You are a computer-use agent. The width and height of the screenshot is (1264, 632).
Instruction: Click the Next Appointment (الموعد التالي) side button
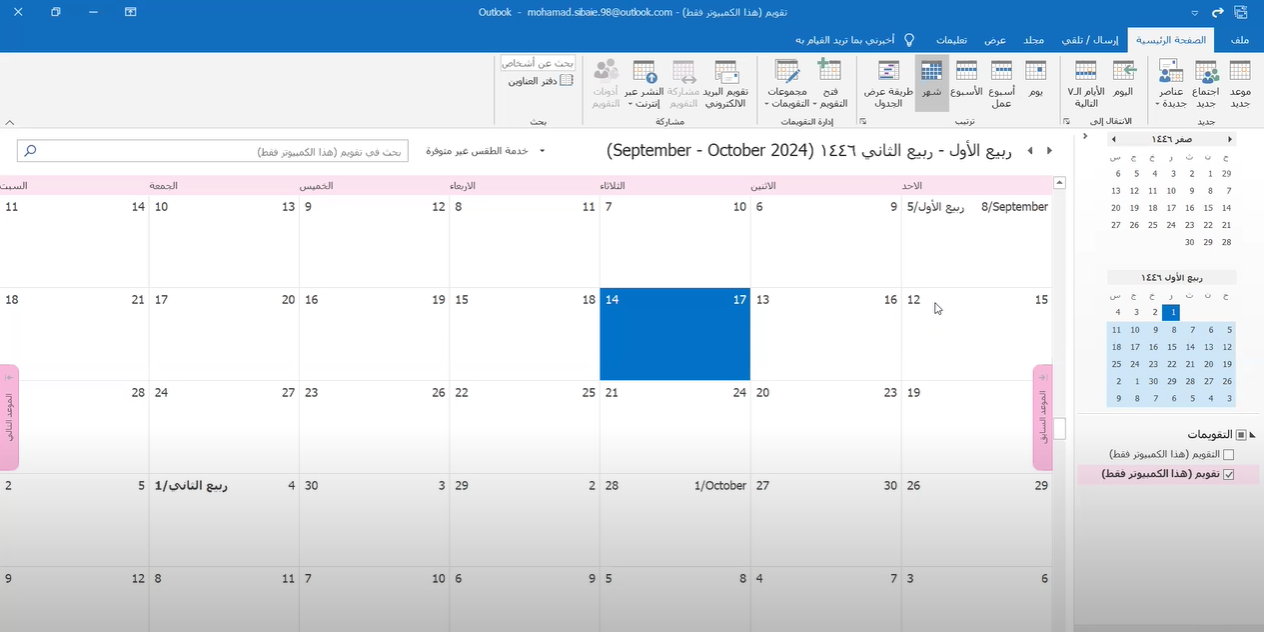9,417
